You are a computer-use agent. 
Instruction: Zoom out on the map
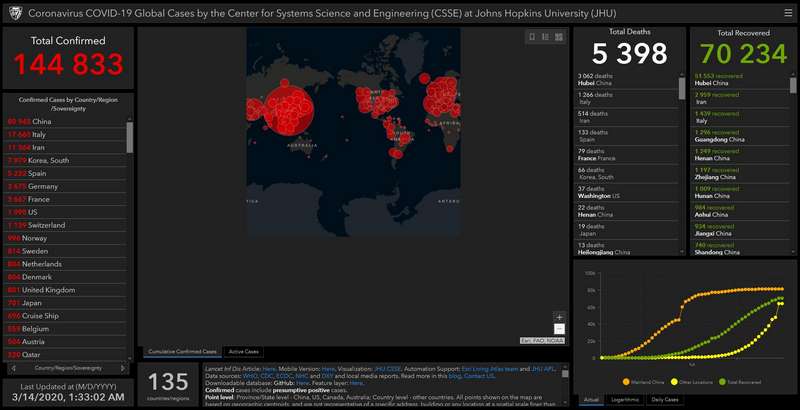[559, 329]
